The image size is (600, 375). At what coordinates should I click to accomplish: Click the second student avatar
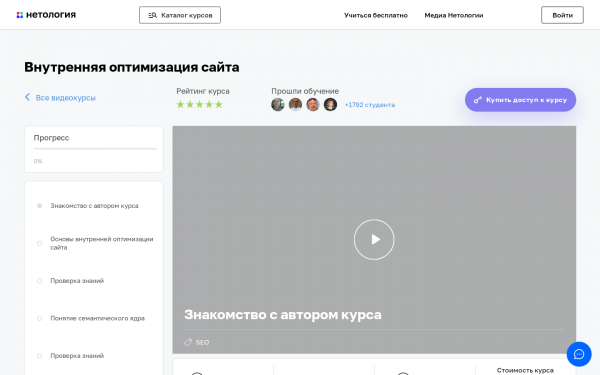click(x=295, y=104)
